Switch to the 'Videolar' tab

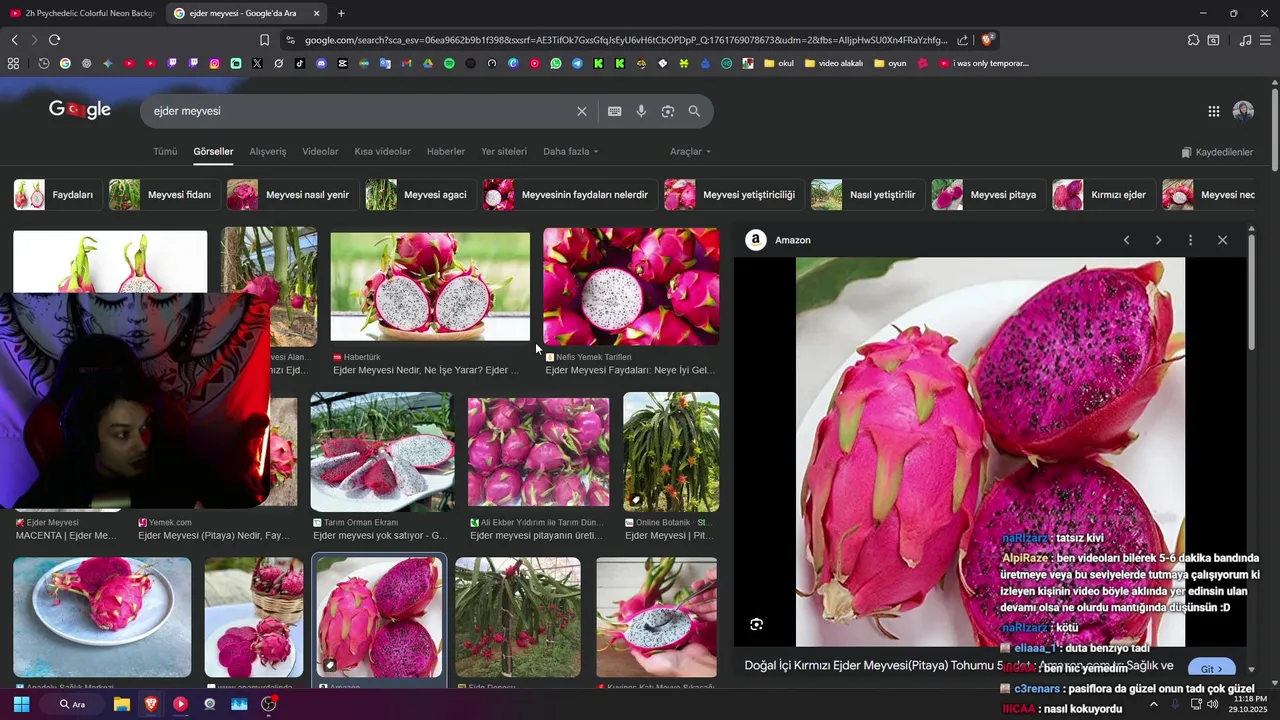pyautogui.click(x=320, y=152)
